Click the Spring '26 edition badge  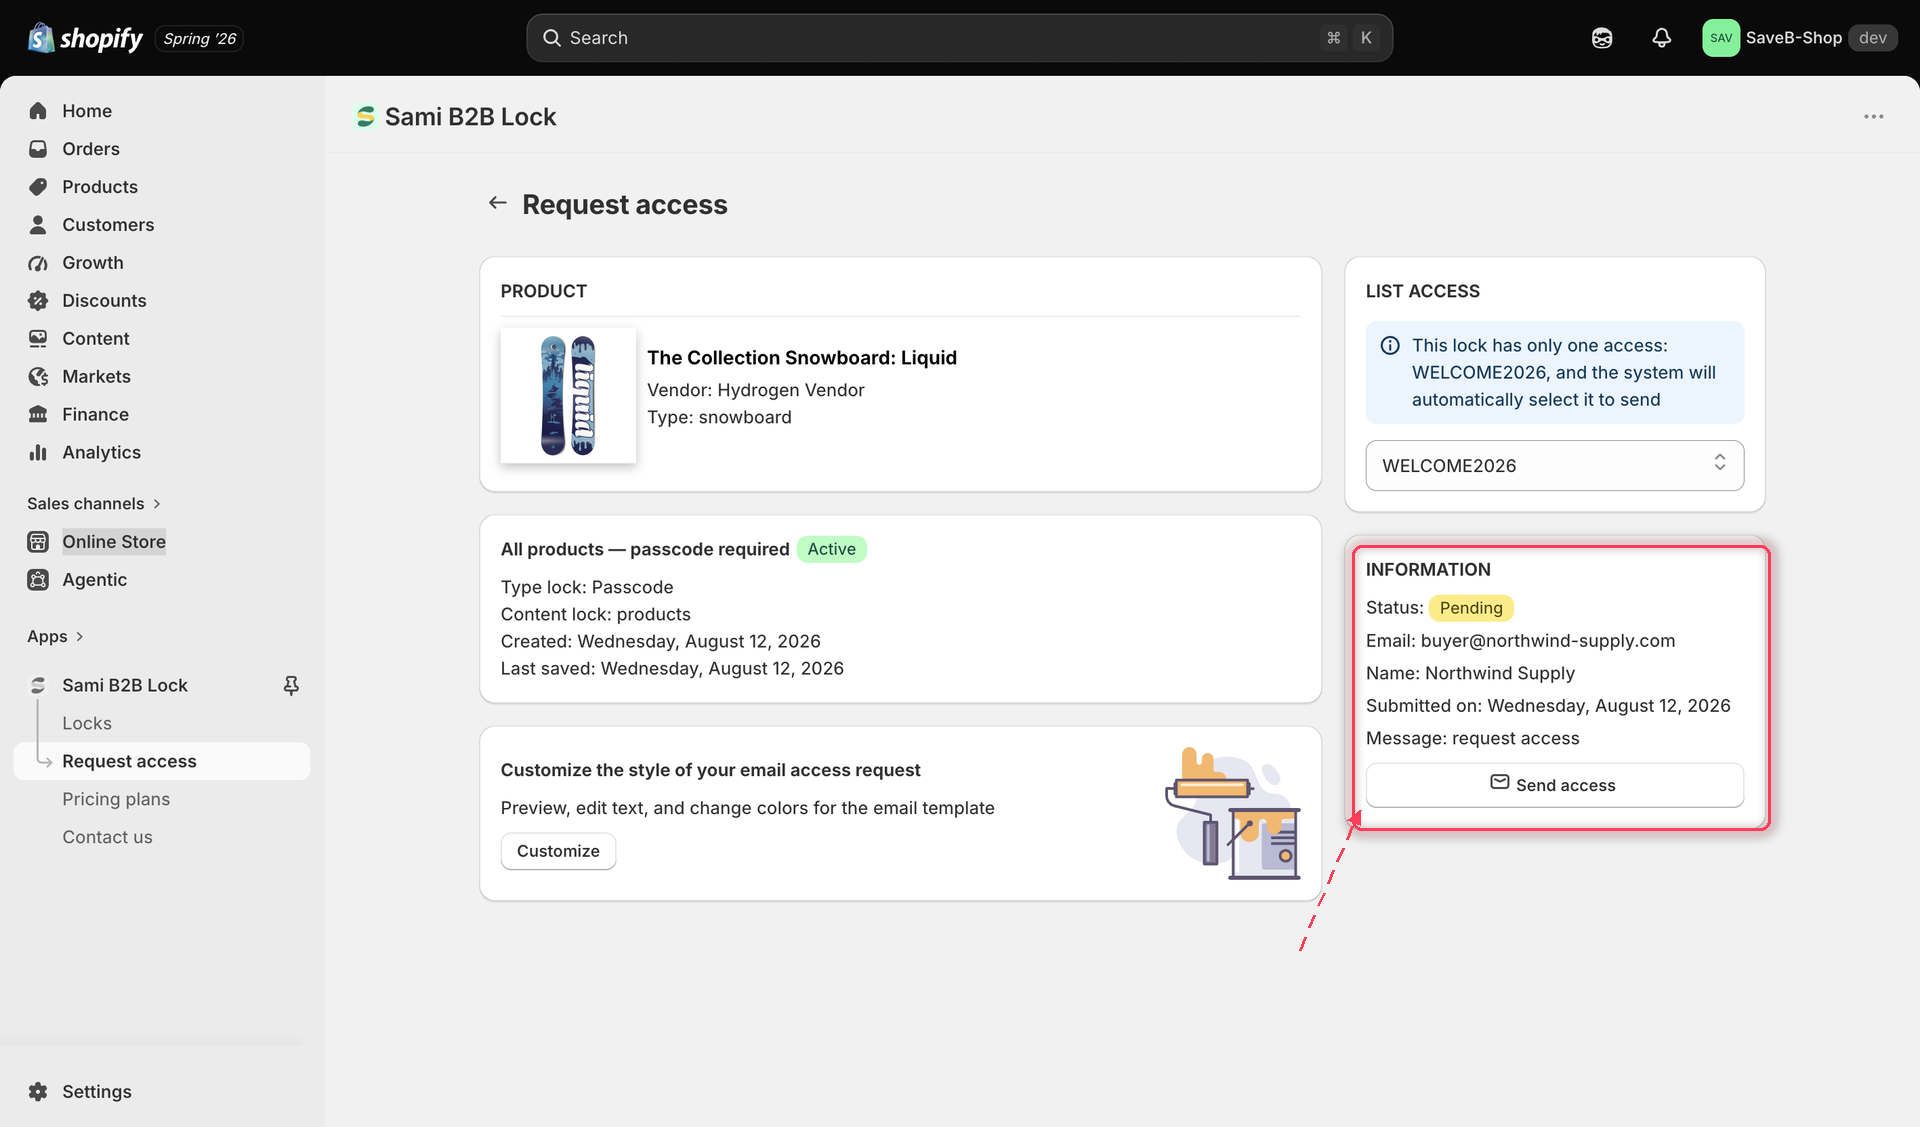pos(199,38)
